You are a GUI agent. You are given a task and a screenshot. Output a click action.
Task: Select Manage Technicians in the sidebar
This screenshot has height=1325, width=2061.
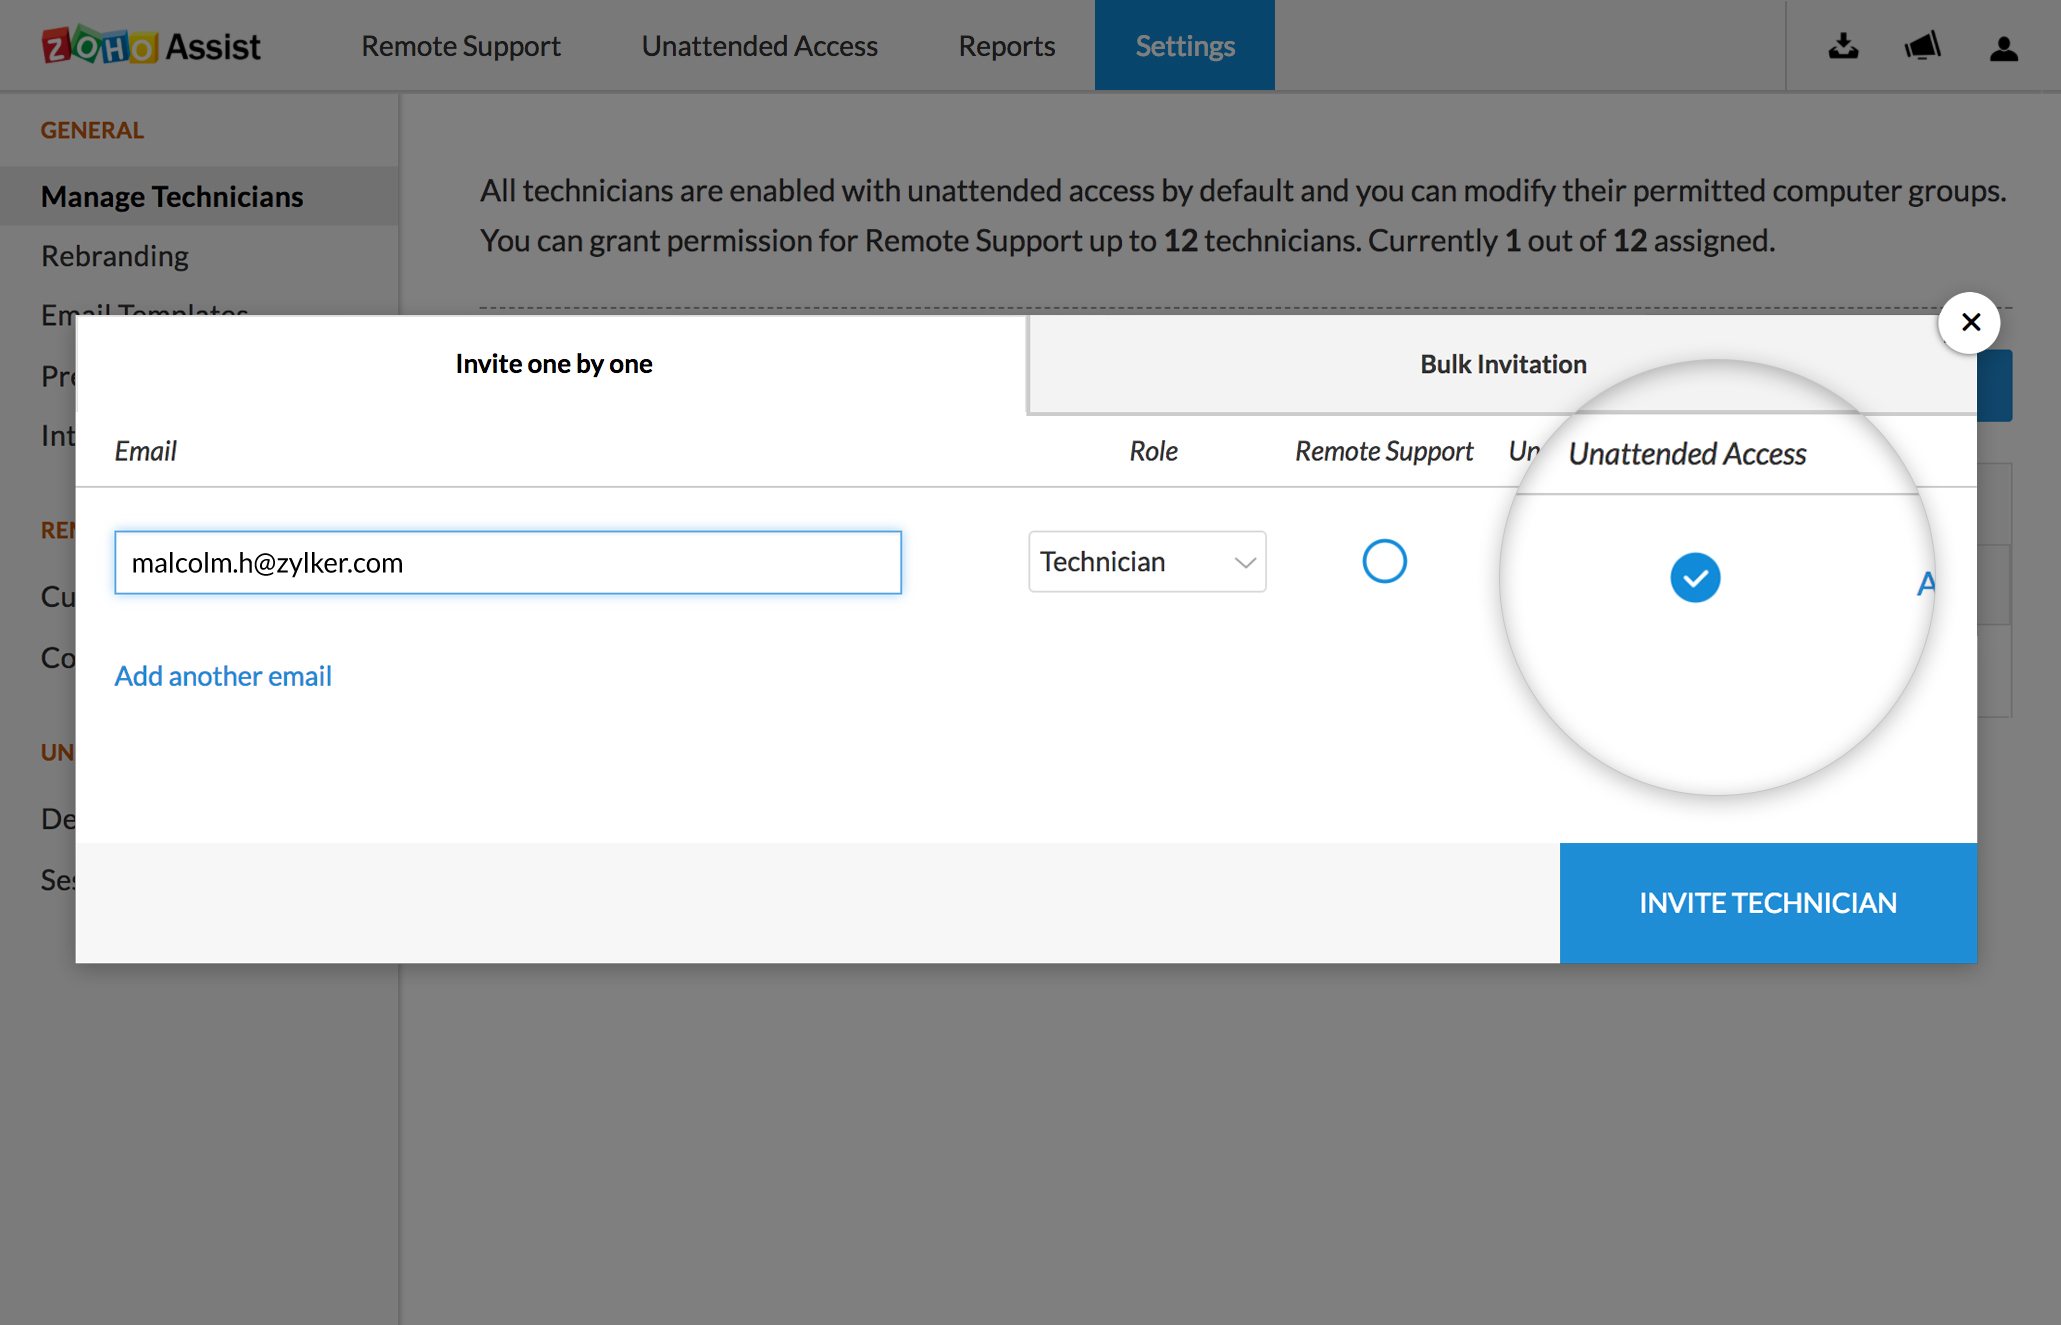point(172,197)
